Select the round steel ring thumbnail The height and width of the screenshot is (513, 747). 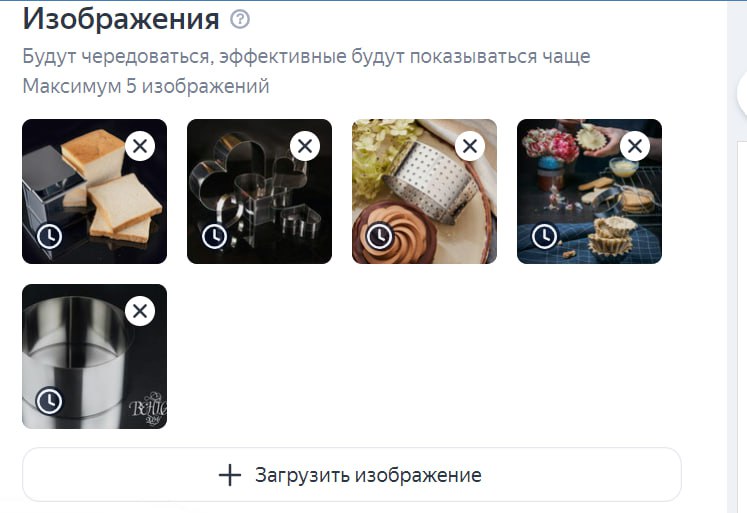pos(94,356)
